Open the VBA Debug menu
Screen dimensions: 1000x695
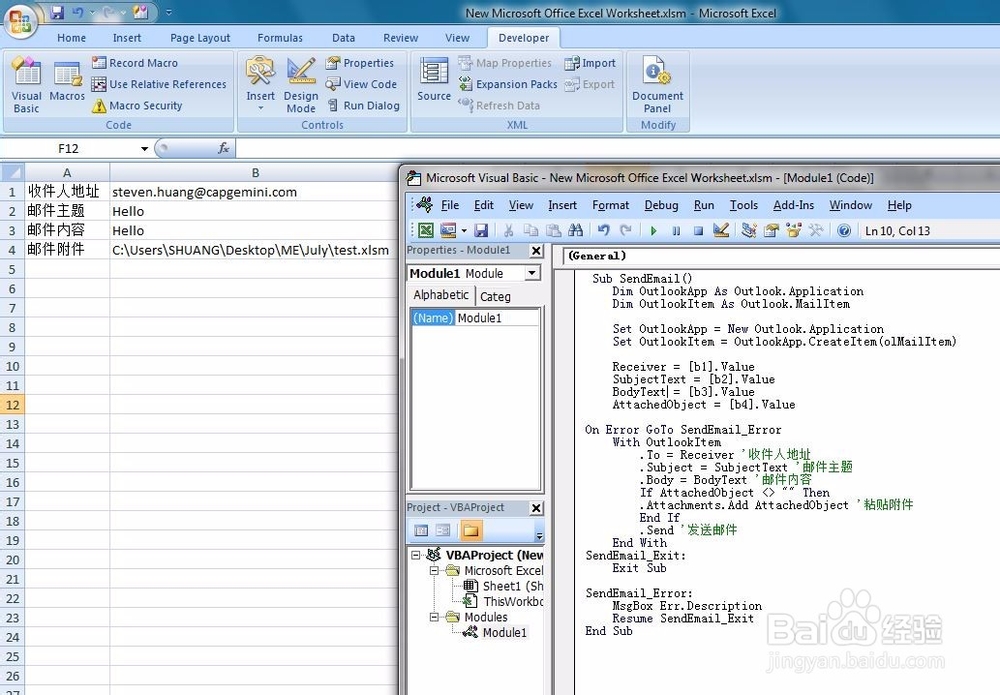tap(661, 205)
